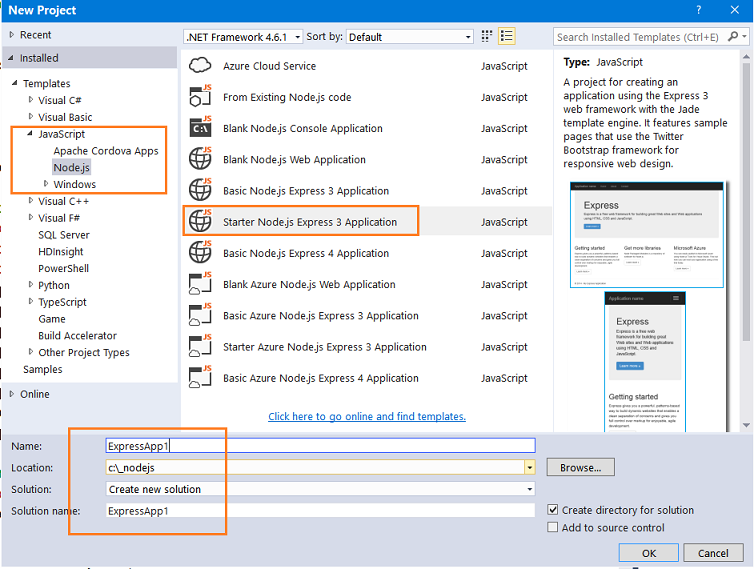Expand the Recent section
This screenshot has width=754, height=569.
(x=12, y=35)
